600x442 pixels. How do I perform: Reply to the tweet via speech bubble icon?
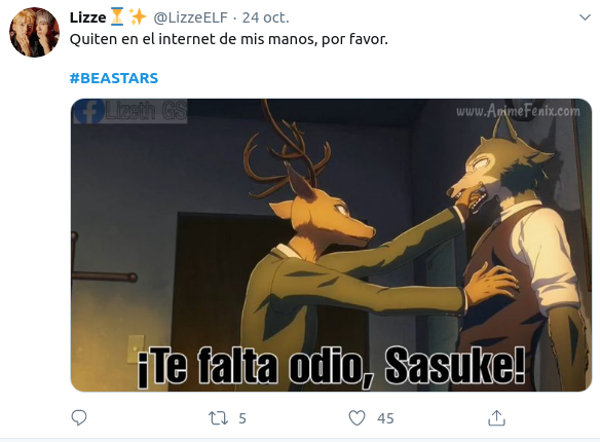[x=79, y=418]
